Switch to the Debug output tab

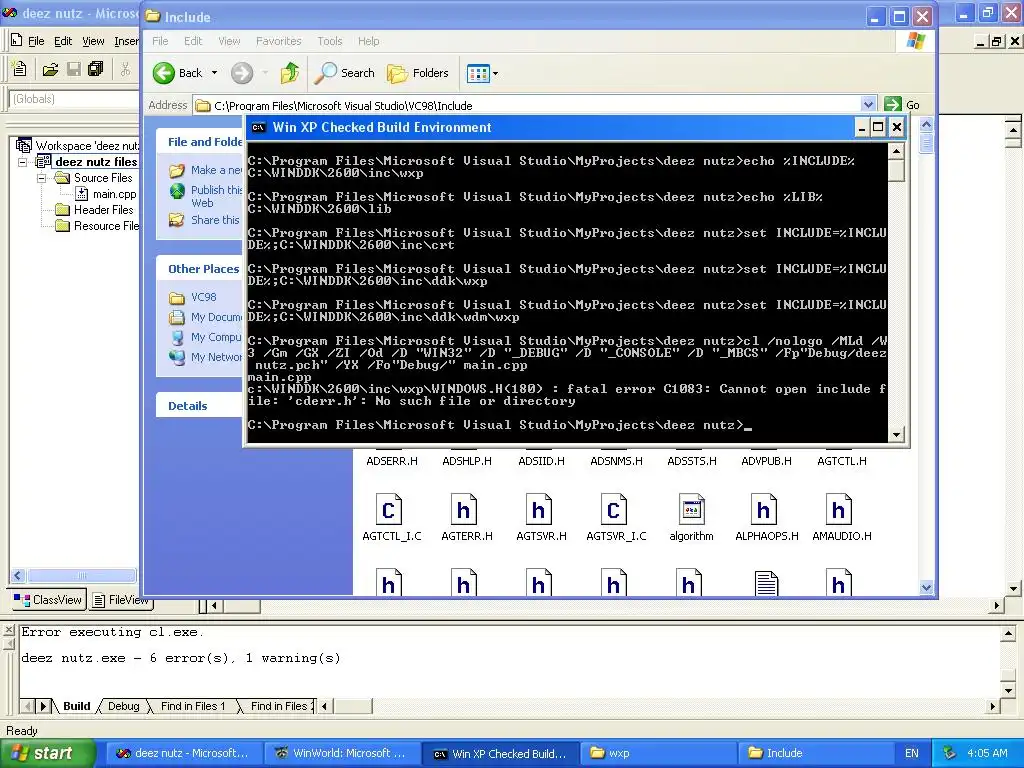pyautogui.click(x=123, y=706)
